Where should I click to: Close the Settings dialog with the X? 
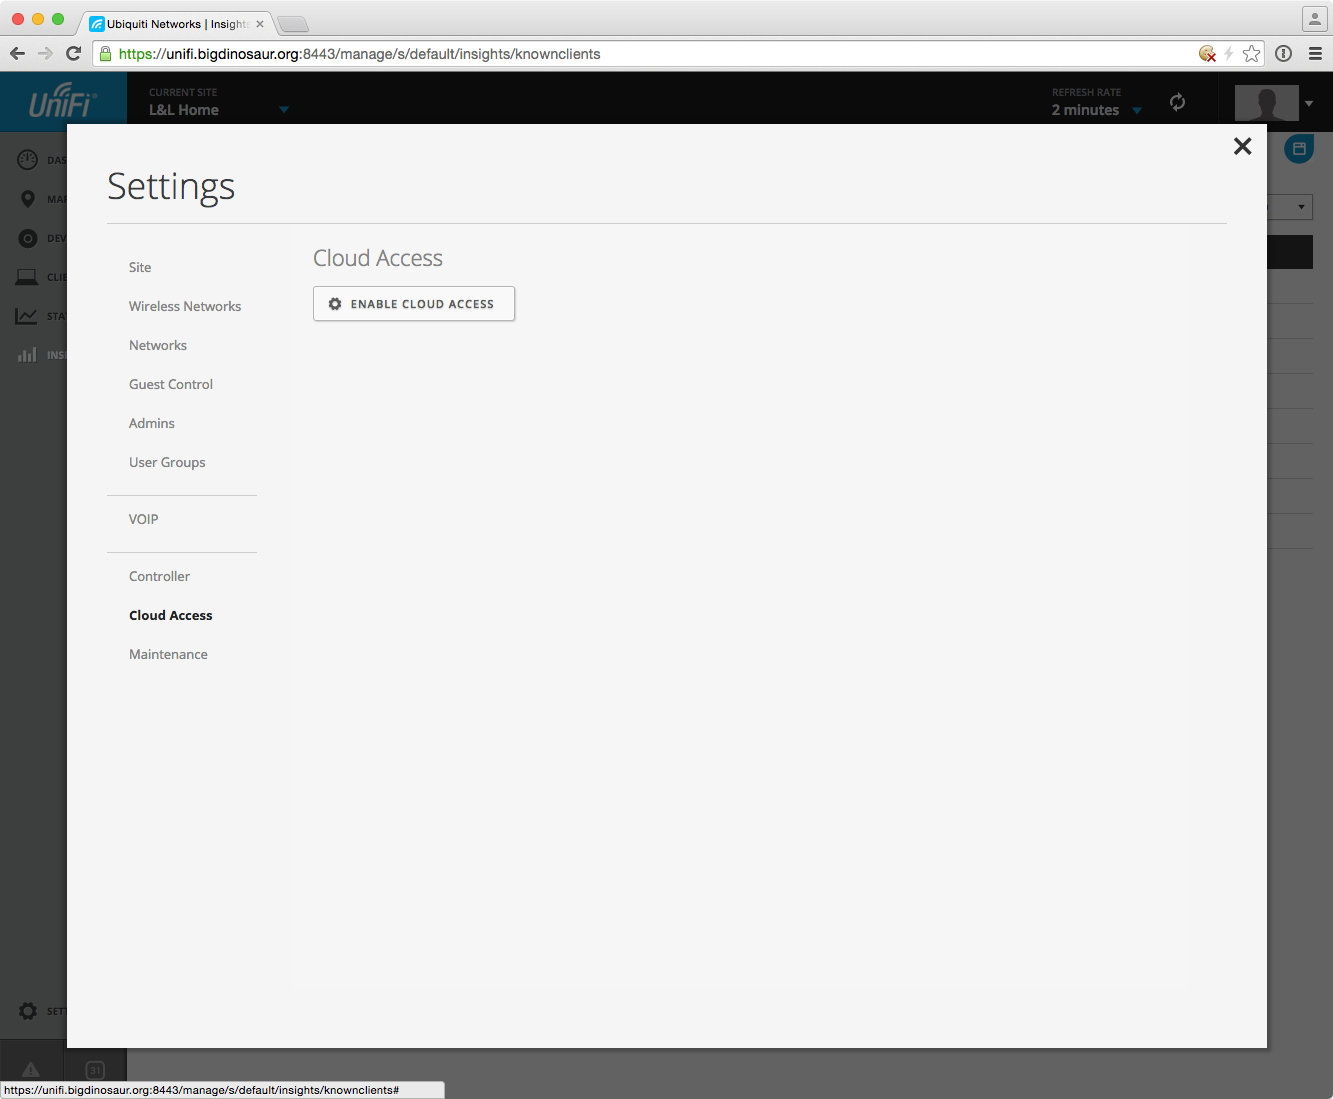1242,147
